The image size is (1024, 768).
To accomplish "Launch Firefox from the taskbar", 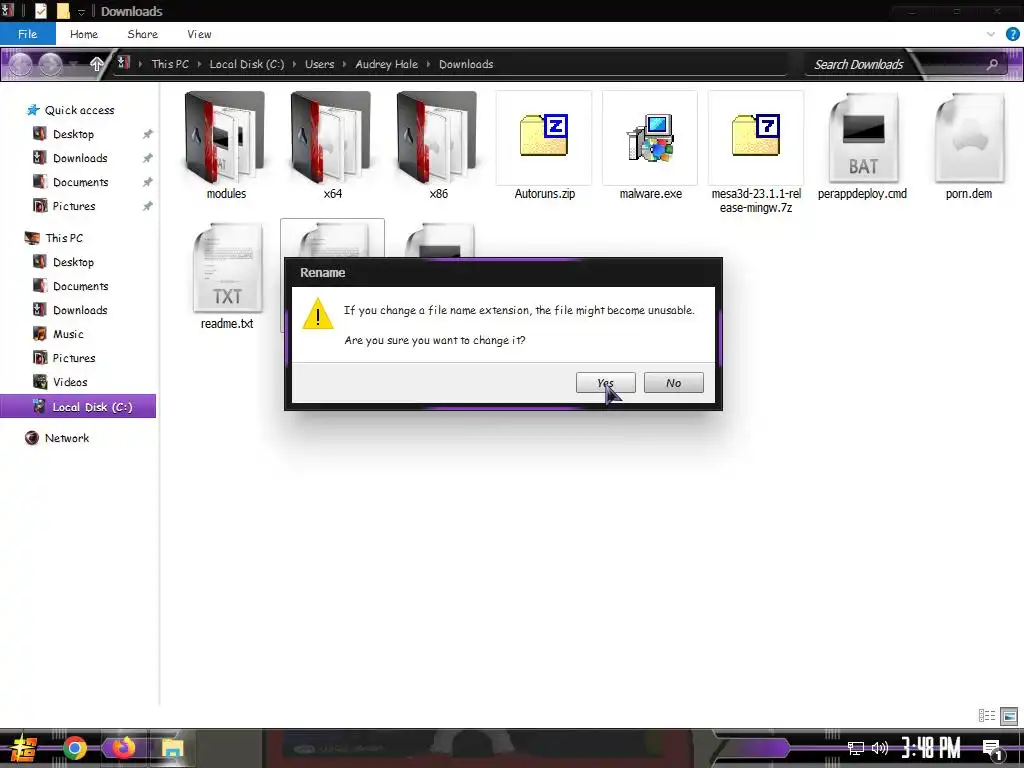I will coord(122,748).
